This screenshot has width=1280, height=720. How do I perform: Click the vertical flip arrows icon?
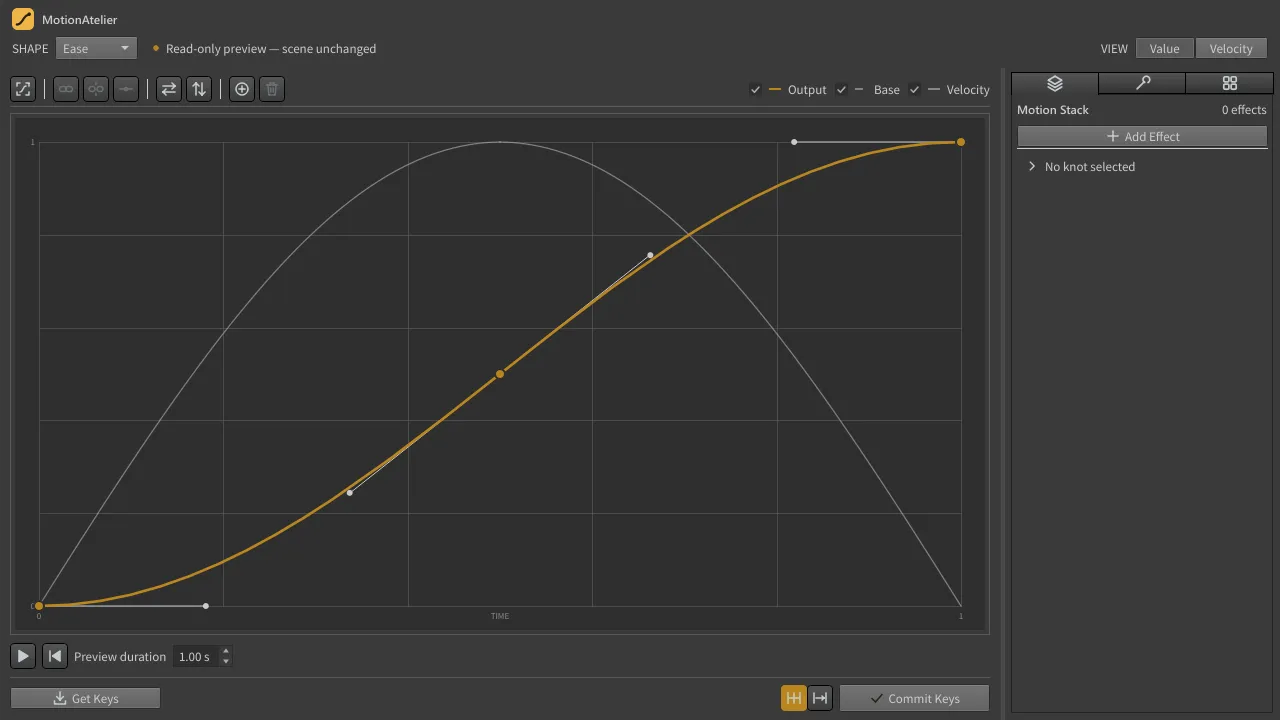click(x=199, y=89)
